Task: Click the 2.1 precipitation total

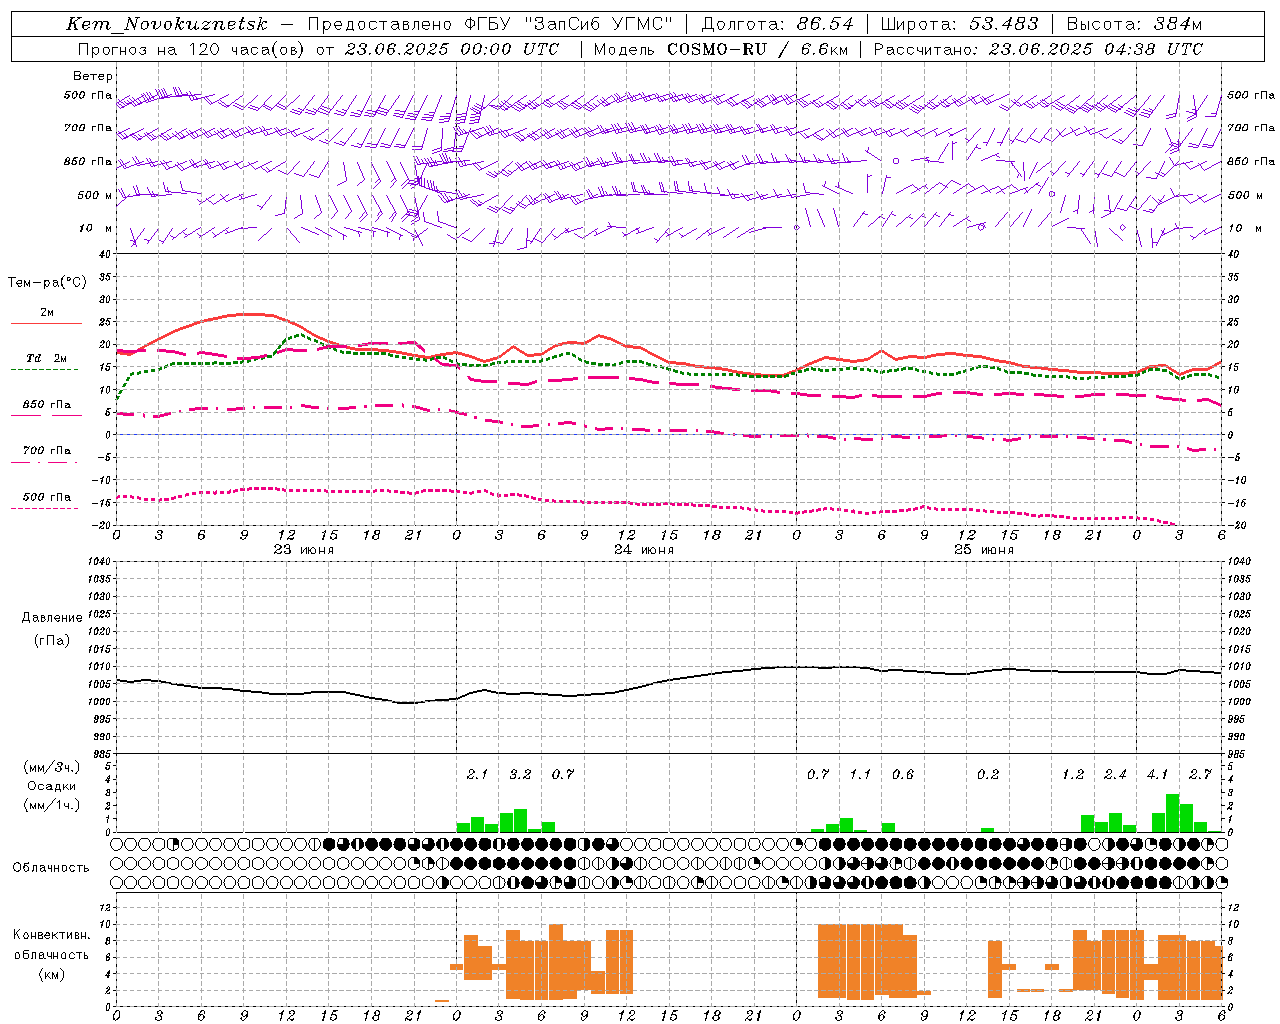Action: pyautogui.click(x=477, y=774)
